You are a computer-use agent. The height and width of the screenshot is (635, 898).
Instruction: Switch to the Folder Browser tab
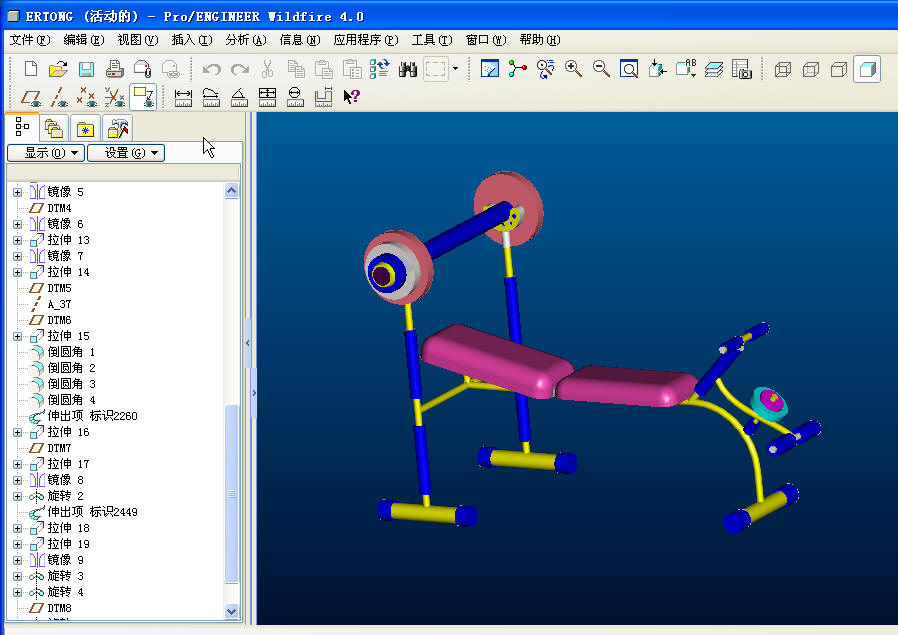tap(54, 128)
